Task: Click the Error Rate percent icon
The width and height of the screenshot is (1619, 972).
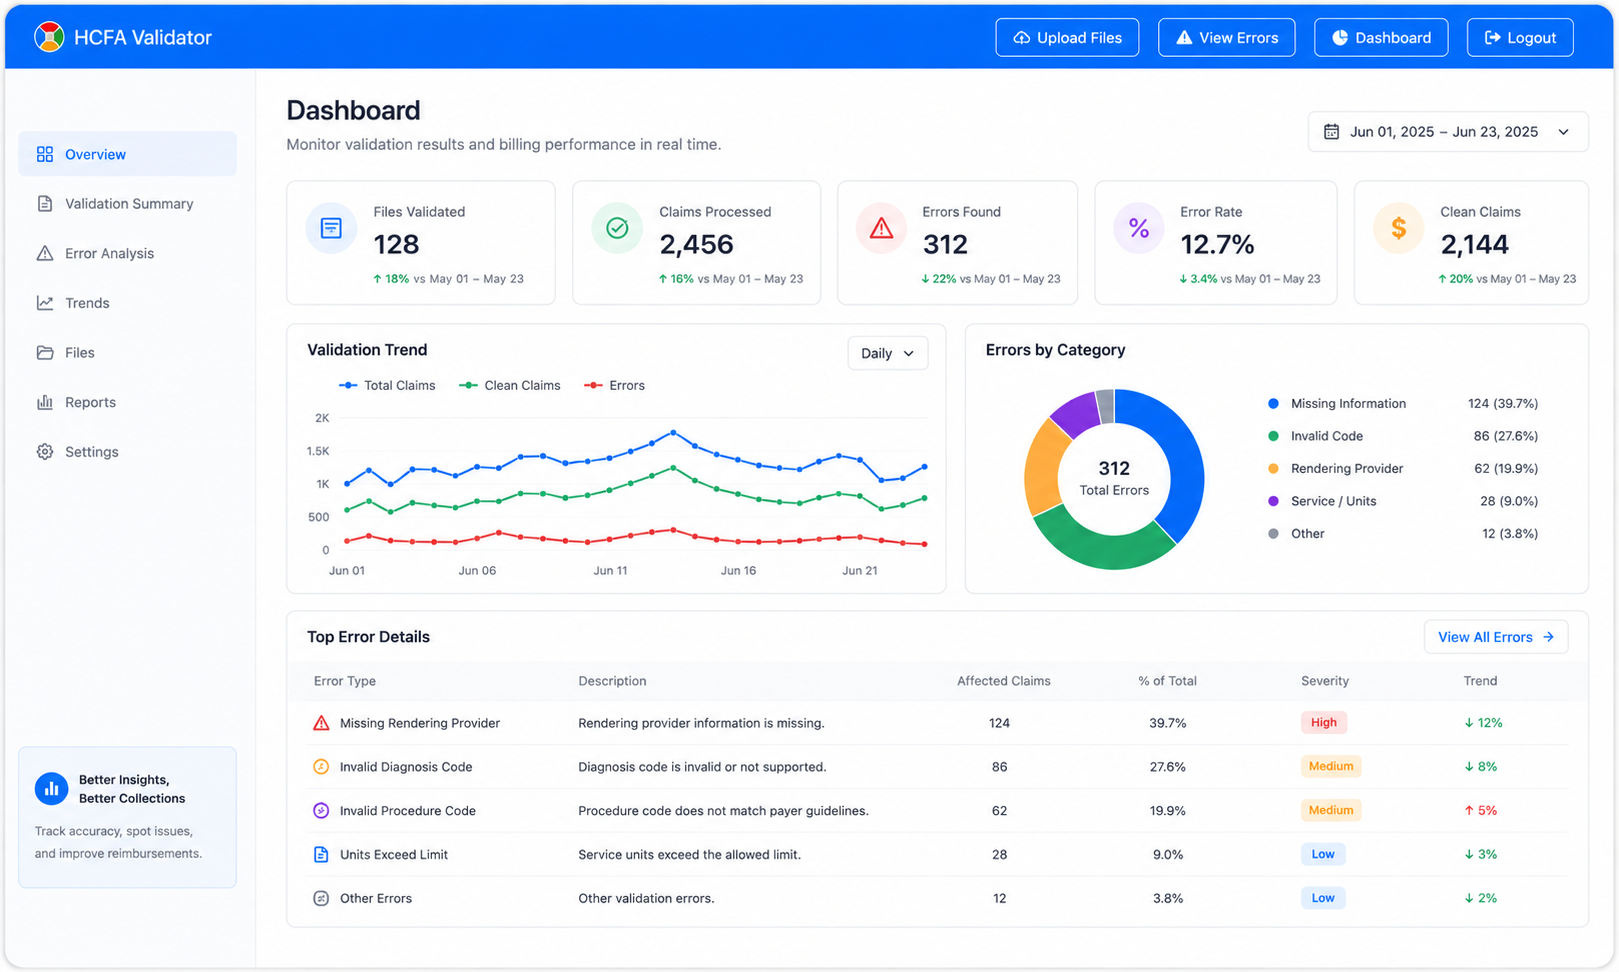Action: [1139, 228]
